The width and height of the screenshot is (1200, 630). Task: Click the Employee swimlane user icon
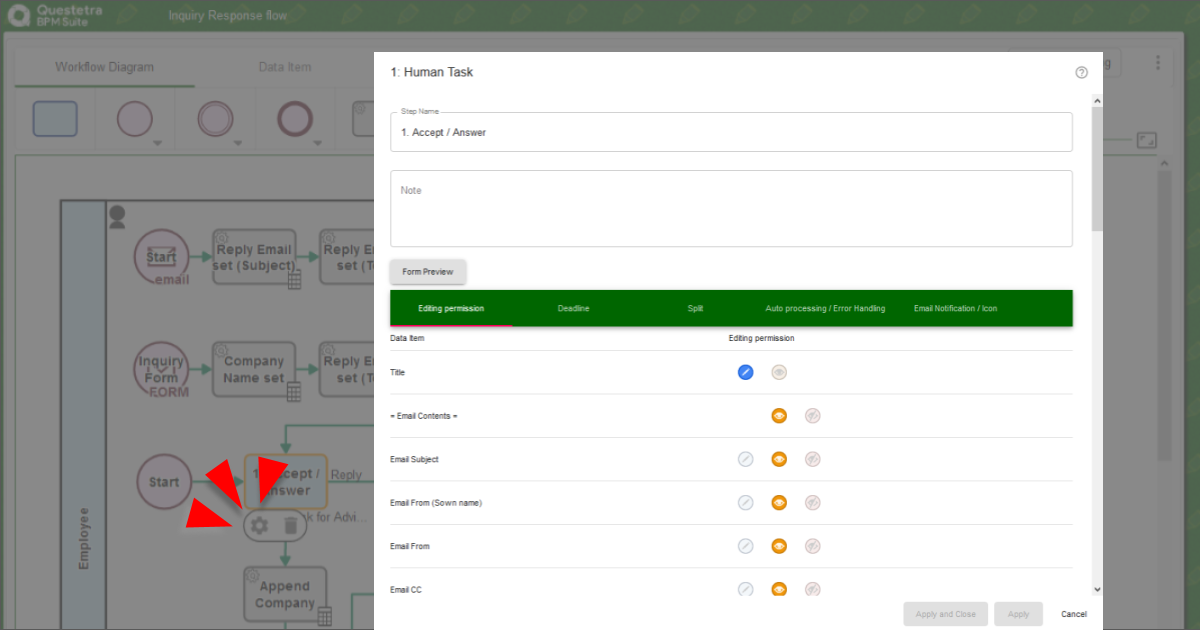[117, 217]
